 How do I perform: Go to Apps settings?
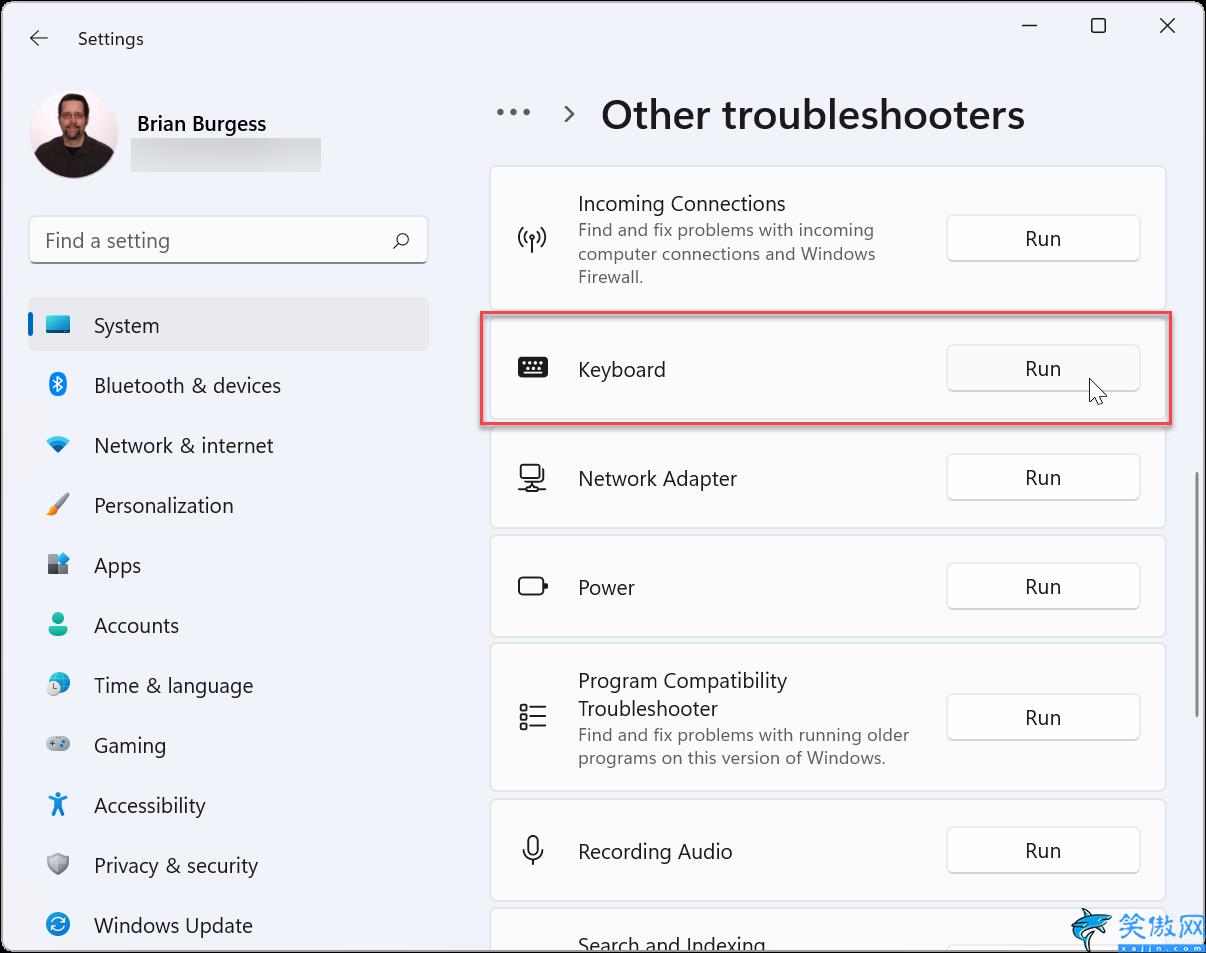(117, 566)
